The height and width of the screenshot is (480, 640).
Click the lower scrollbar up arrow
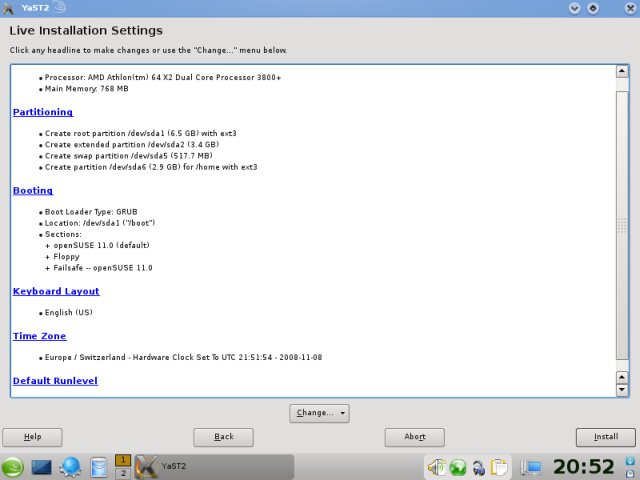(x=622, y=377)
